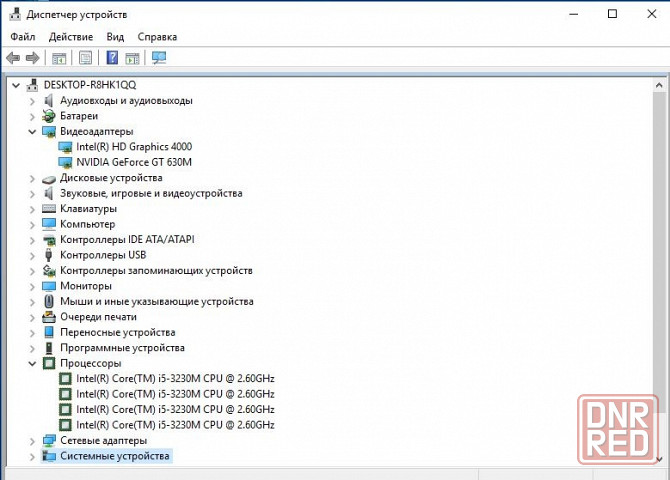This screenshot has width=670, height=480.
Task: Click the mouse icon beside Мыши и иные указывающие устройства
Action: (x=49, y=301)
